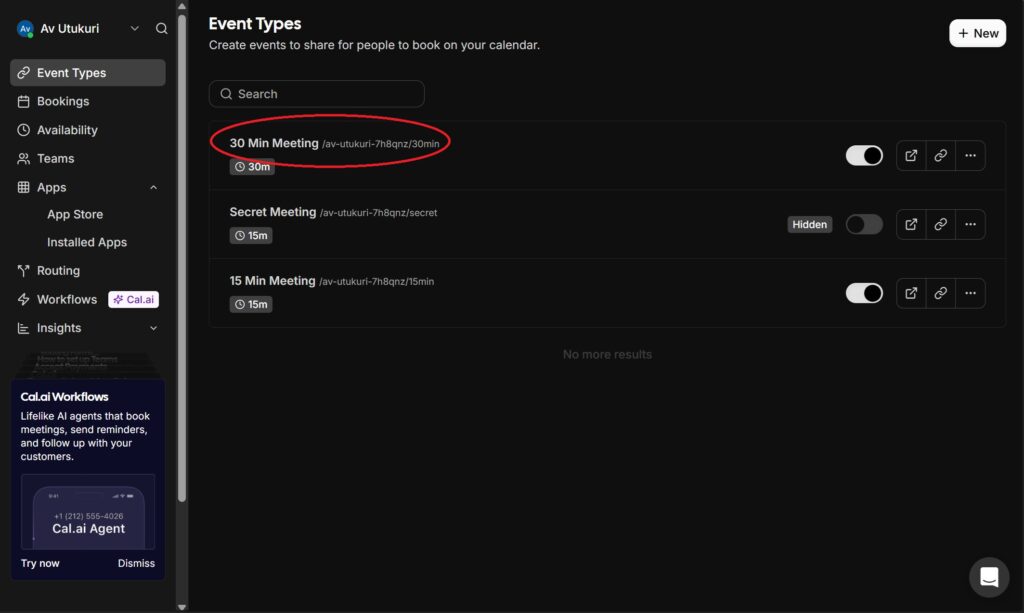1024x613 pixels.
Task: Open preview for 30 Min Meeting
Action: click(911, 156)
